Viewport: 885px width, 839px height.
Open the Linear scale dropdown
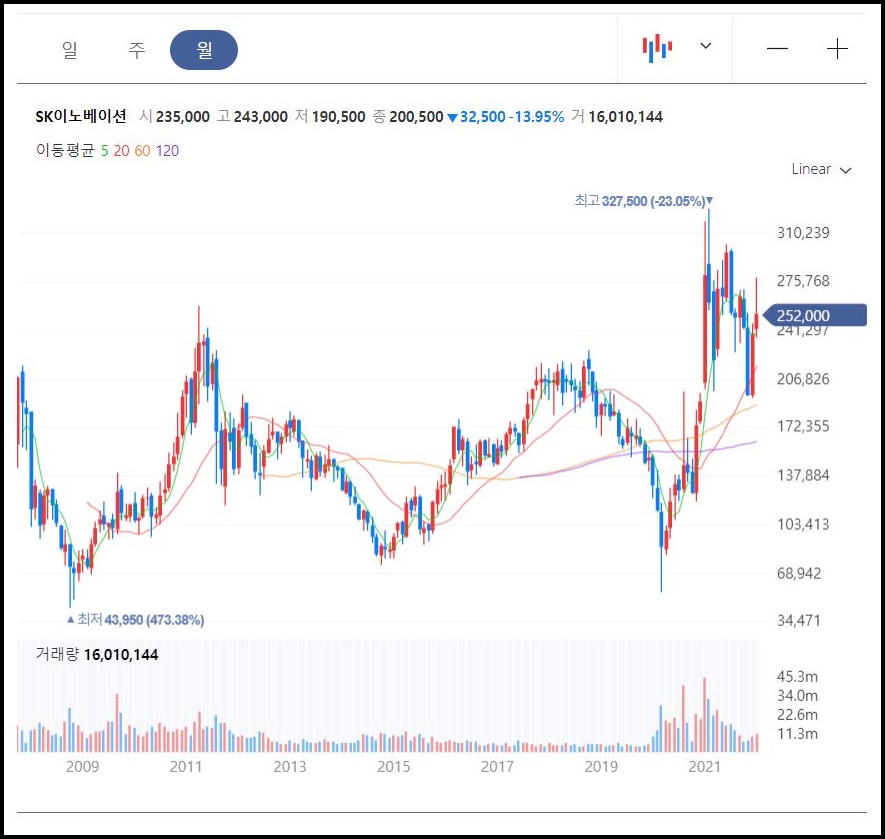pos(821,169)
